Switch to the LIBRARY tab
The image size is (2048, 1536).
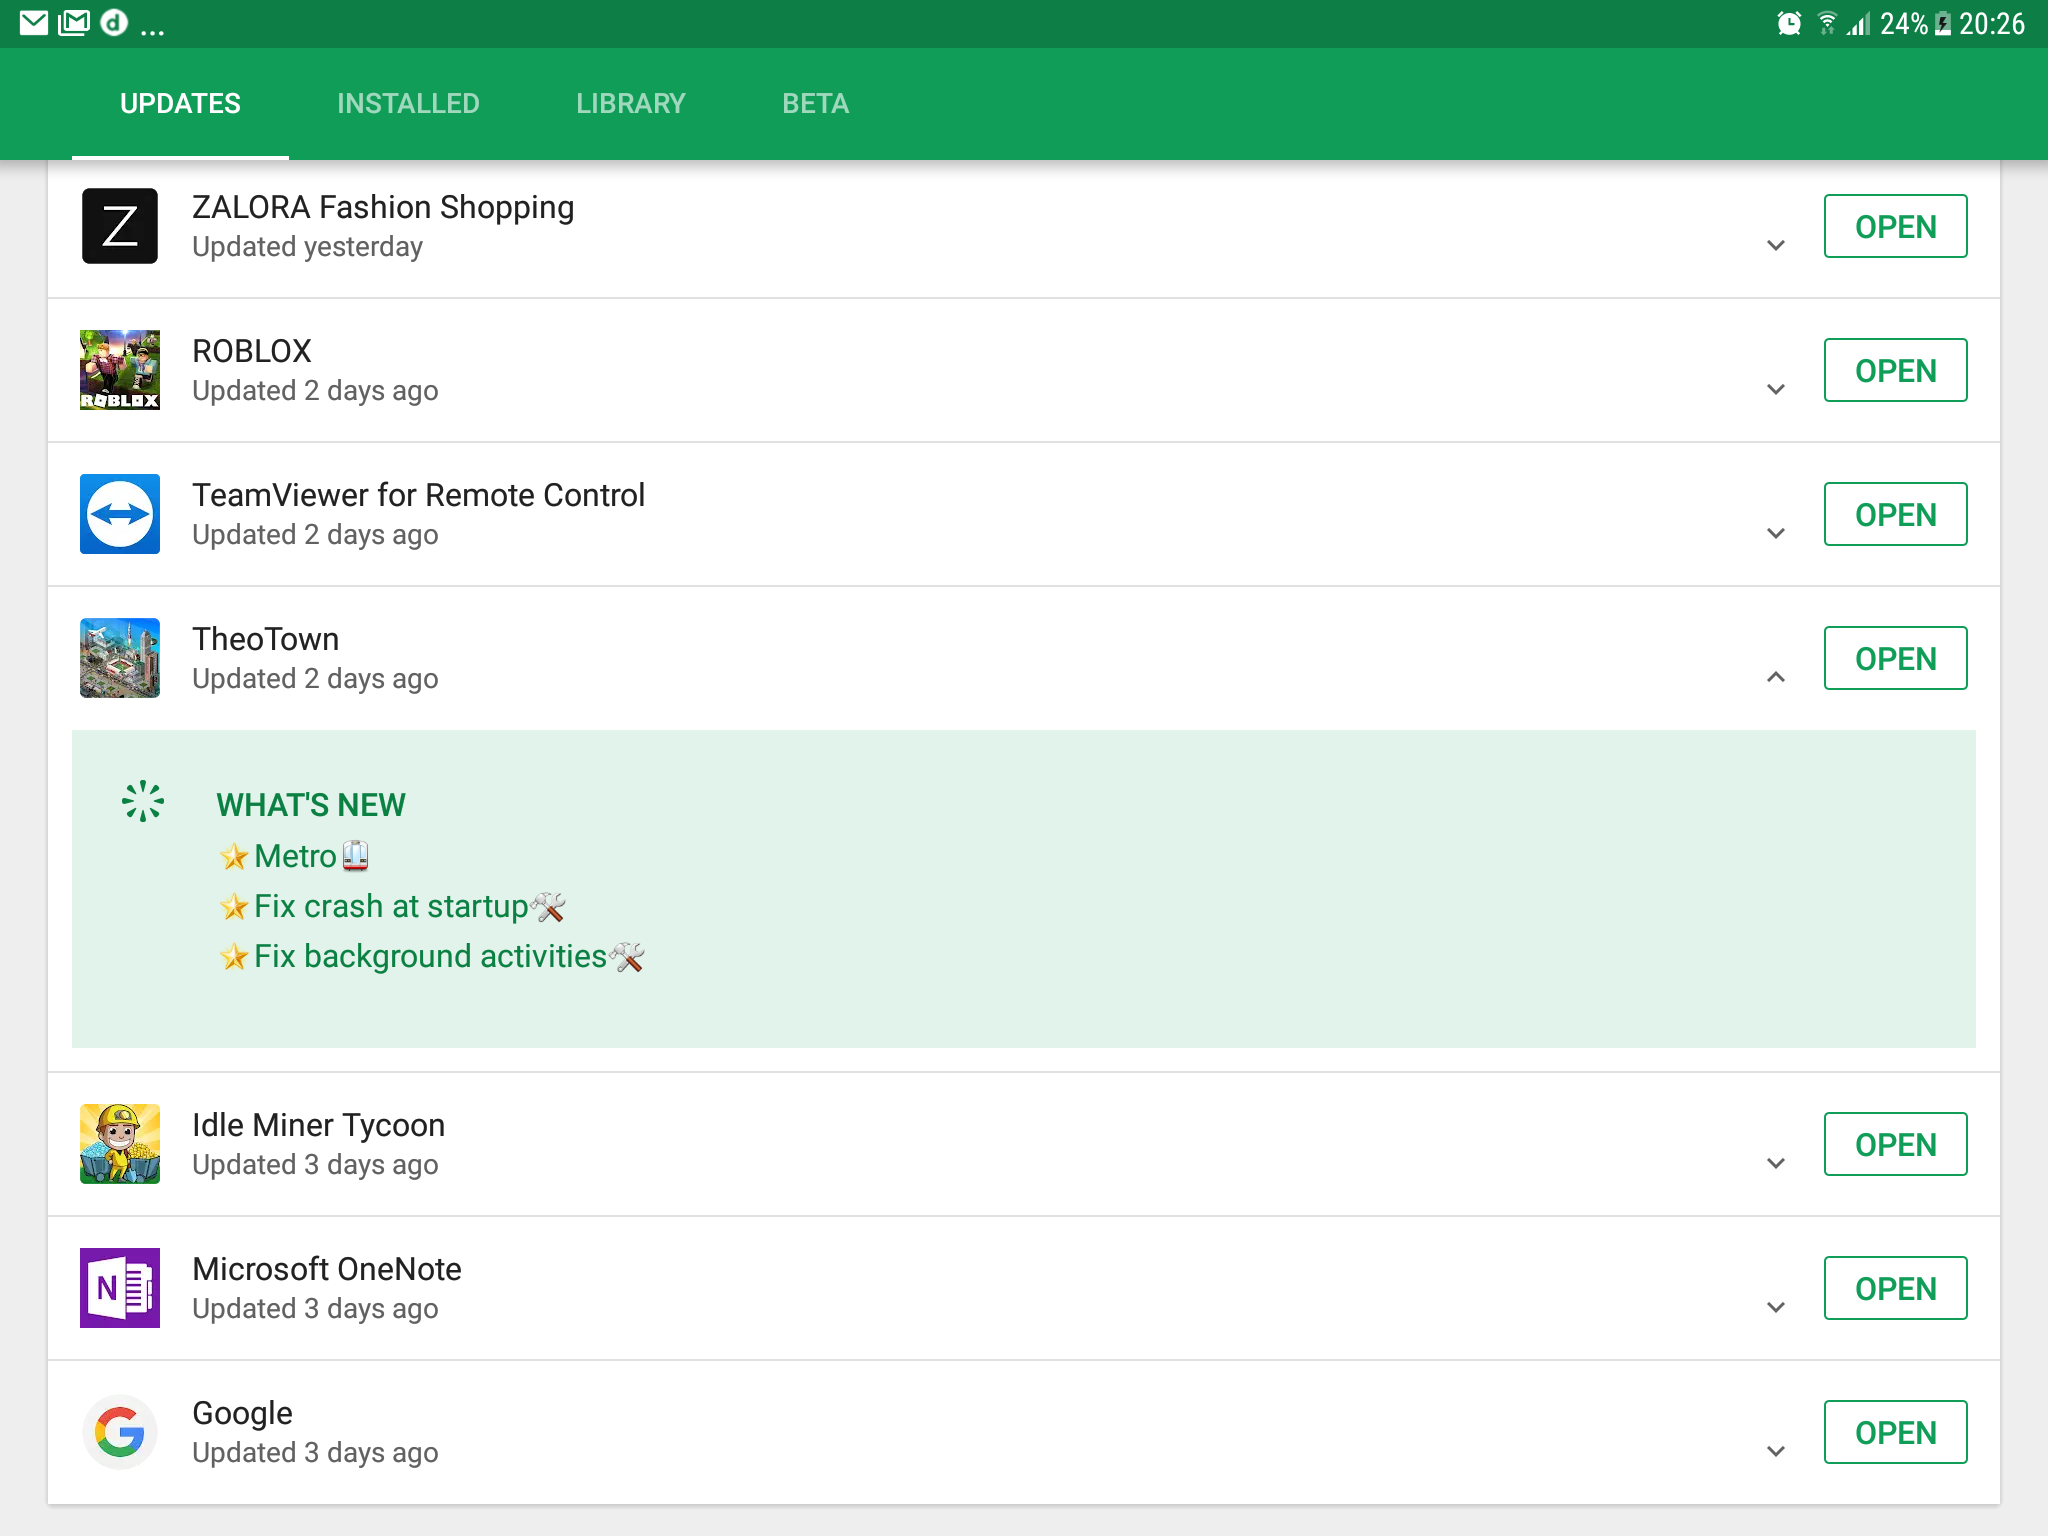[x=631, y=104]
